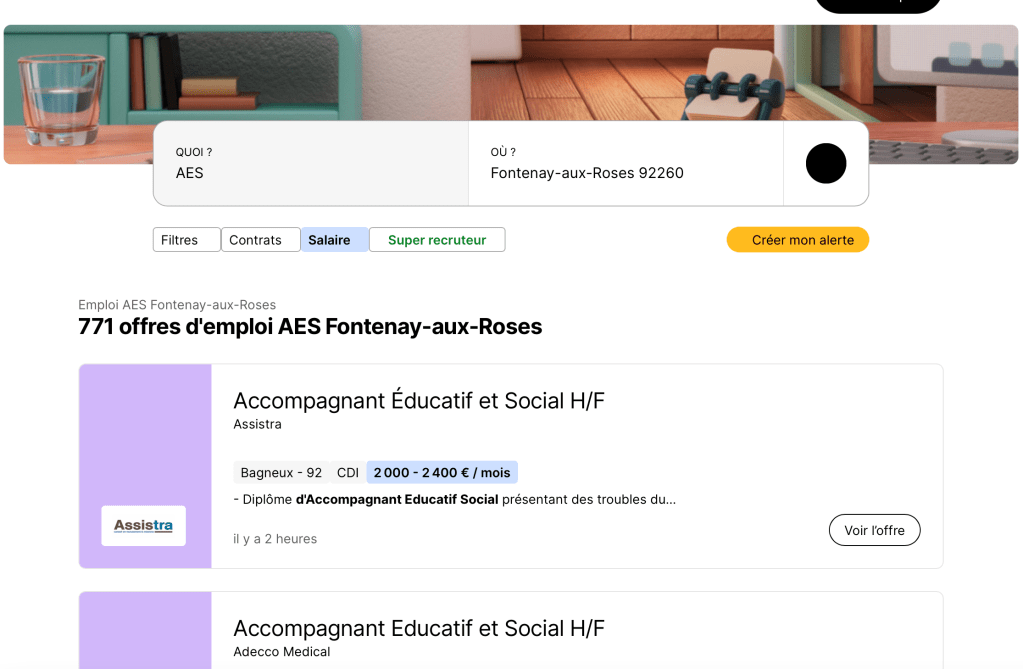1023x669 pixels.
Task: Click the Adecco Medical company name
Action: click(281, 652)
